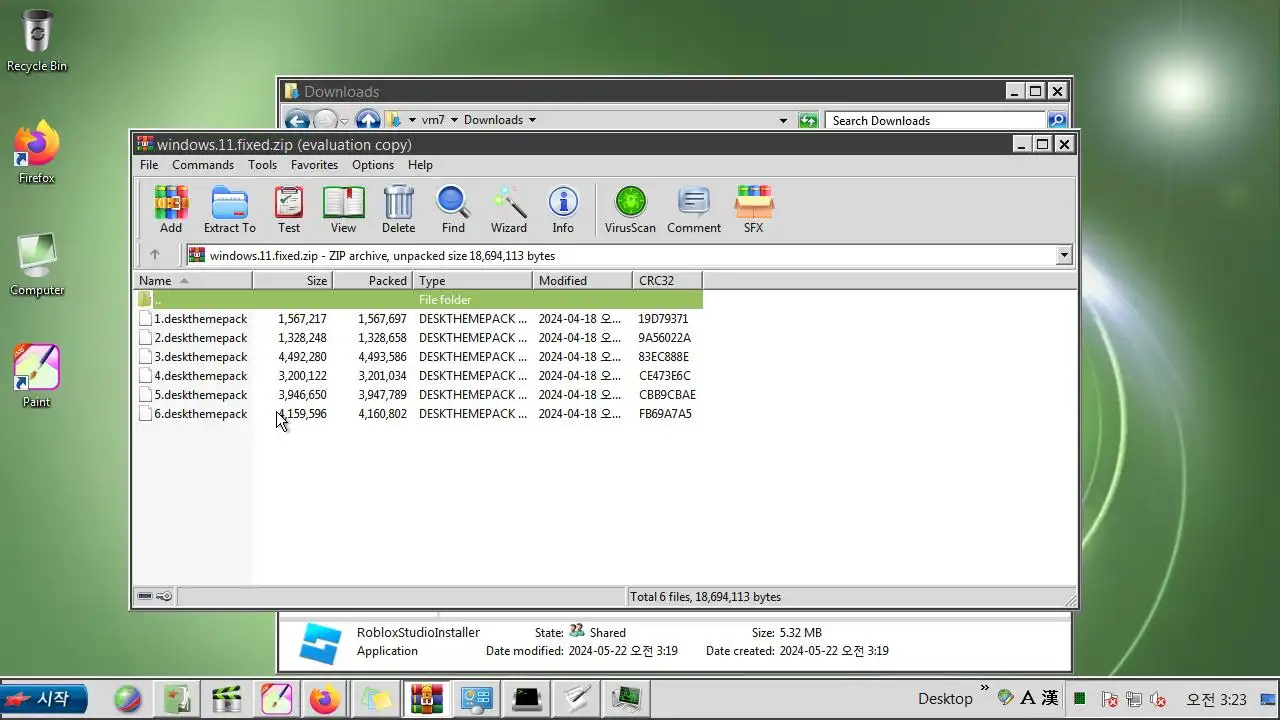The width and height of the screenshot is (1280, 720).
Task: Open the Wizard tool
Action: point(508,210)
